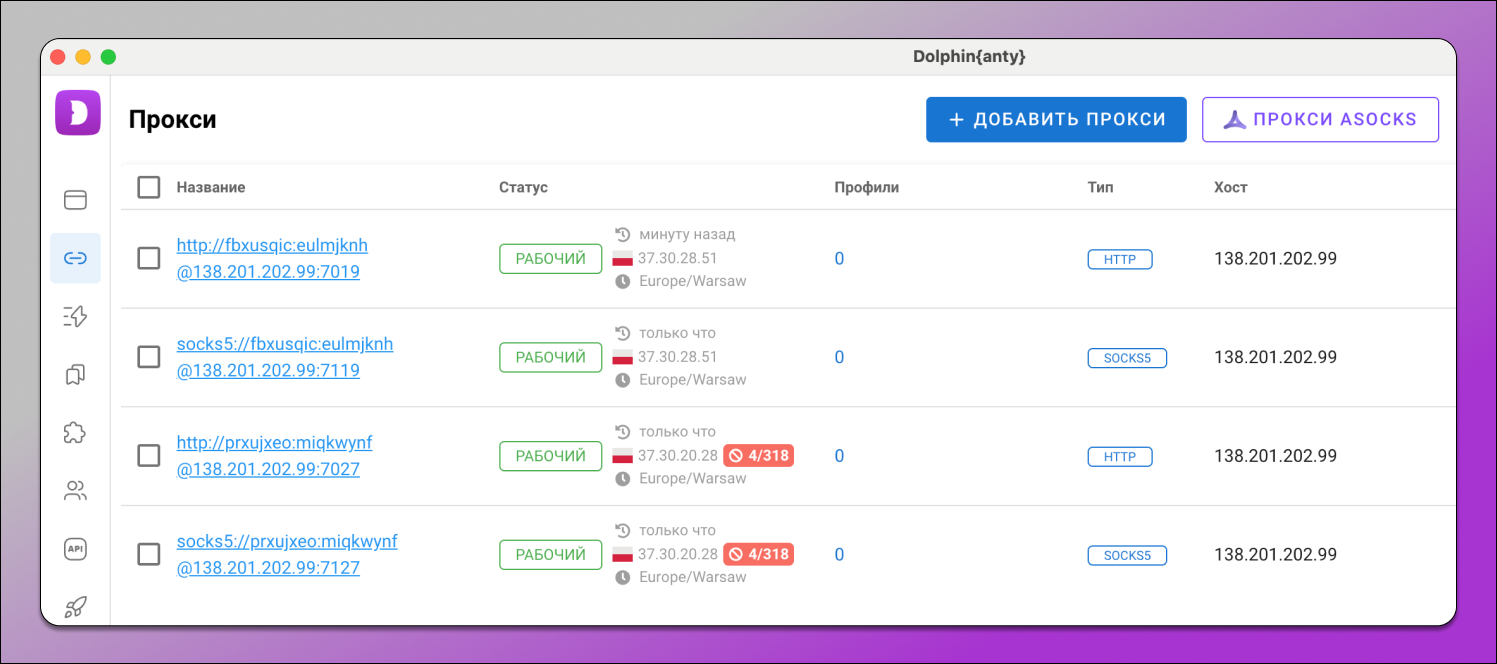Click the ДОБАВИТЬ ПРОКСИ button
This screenshot has height=664, width=1497.
(1056, 120)
